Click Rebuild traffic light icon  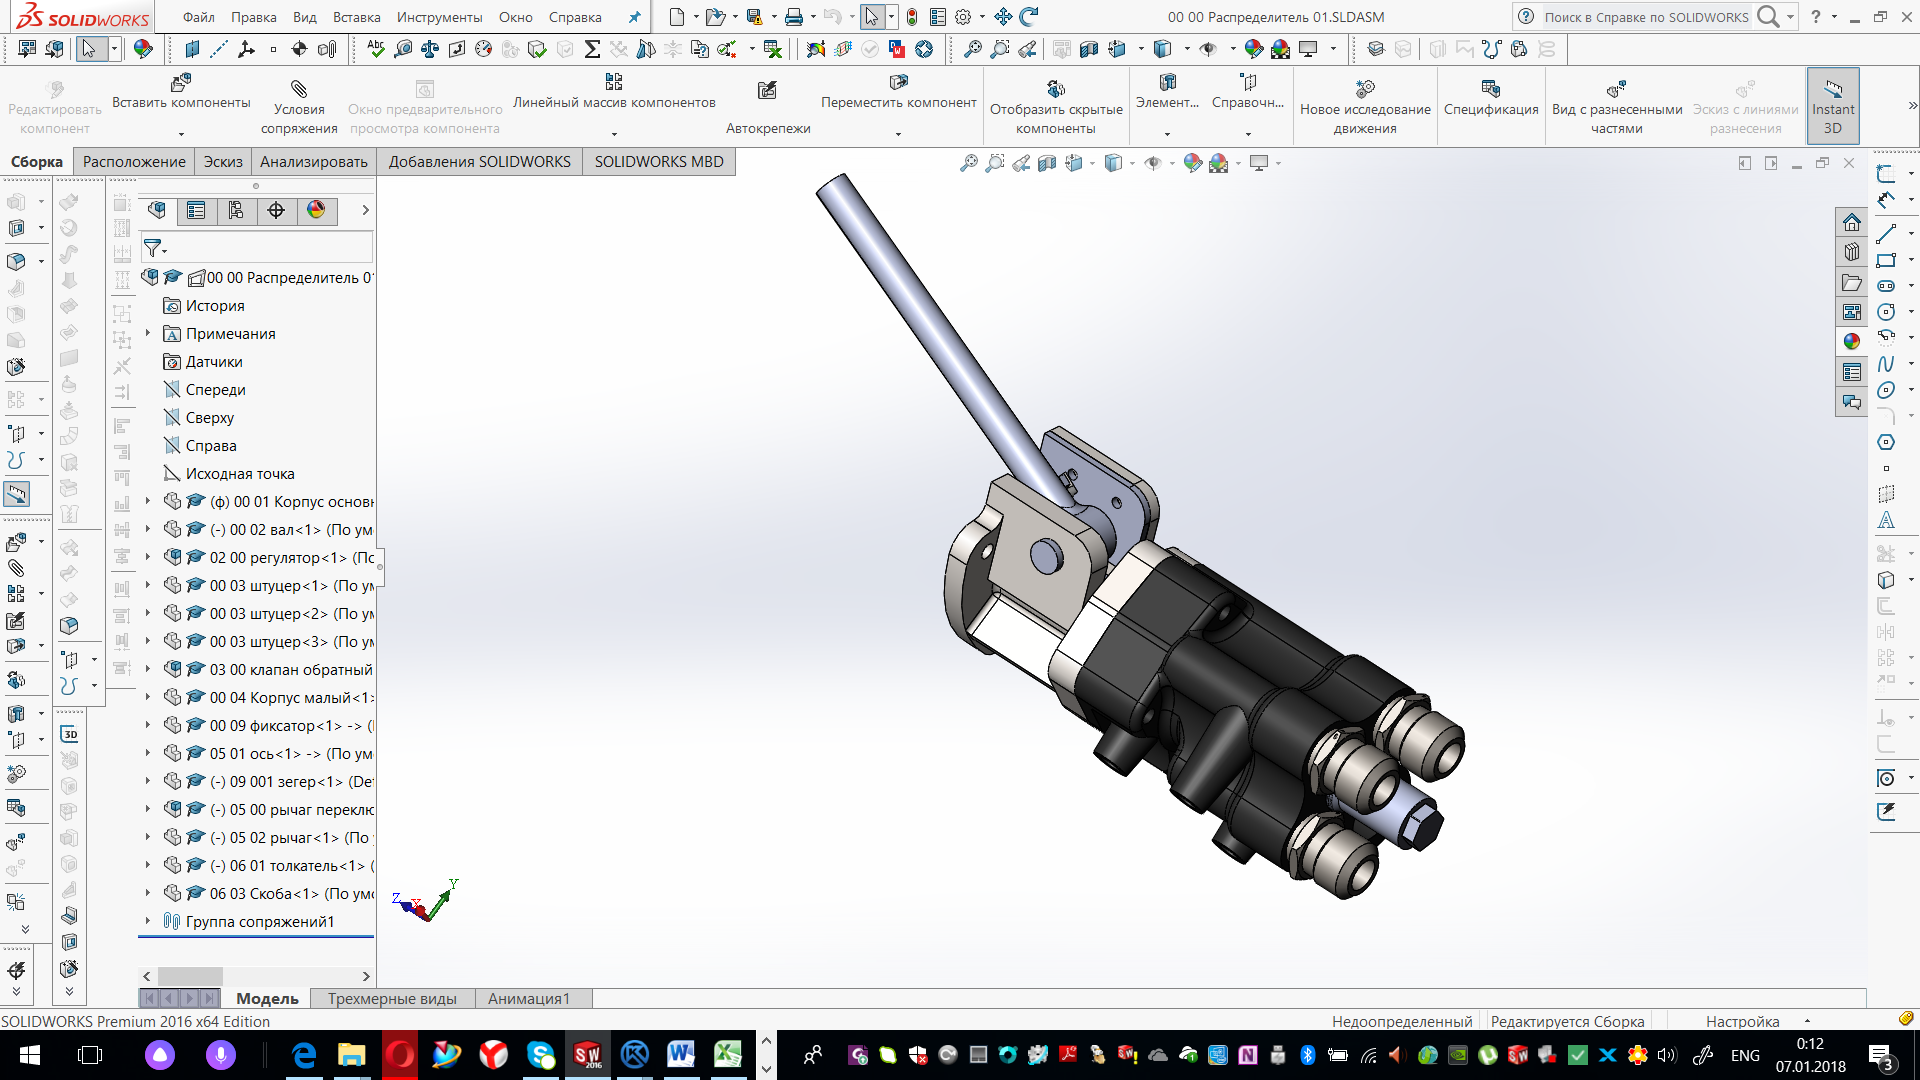912,17
